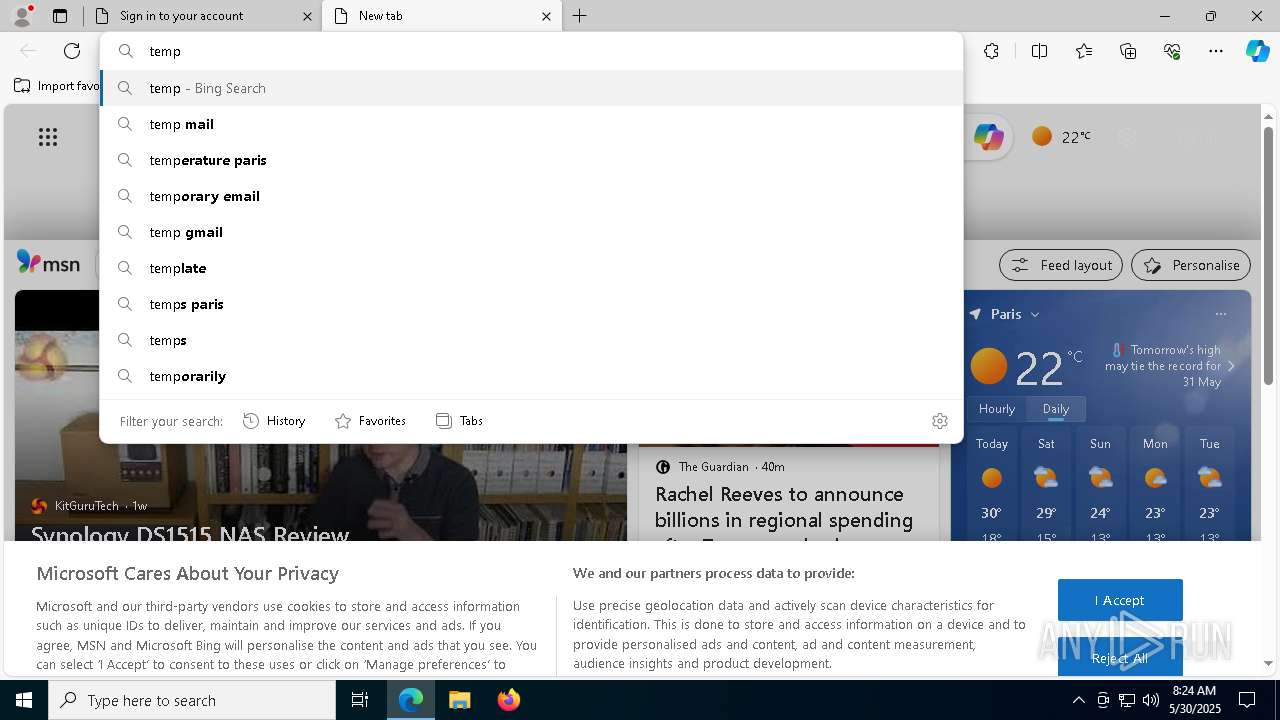The width and height of the screenshot is (1280, 720).
Task: Click the taskbar search box
Action: pyautogui.click(x=192, y=700)
